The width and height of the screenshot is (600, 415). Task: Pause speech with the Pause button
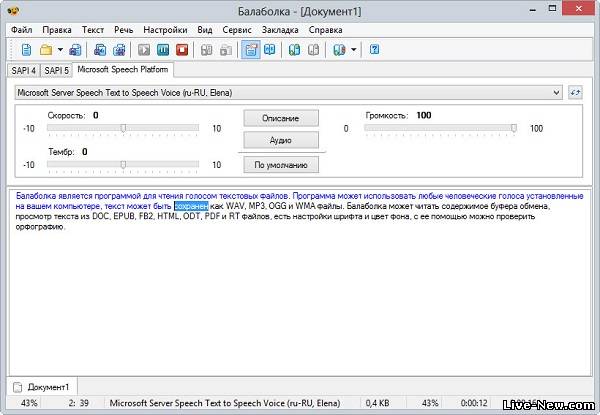pos(163,49)
